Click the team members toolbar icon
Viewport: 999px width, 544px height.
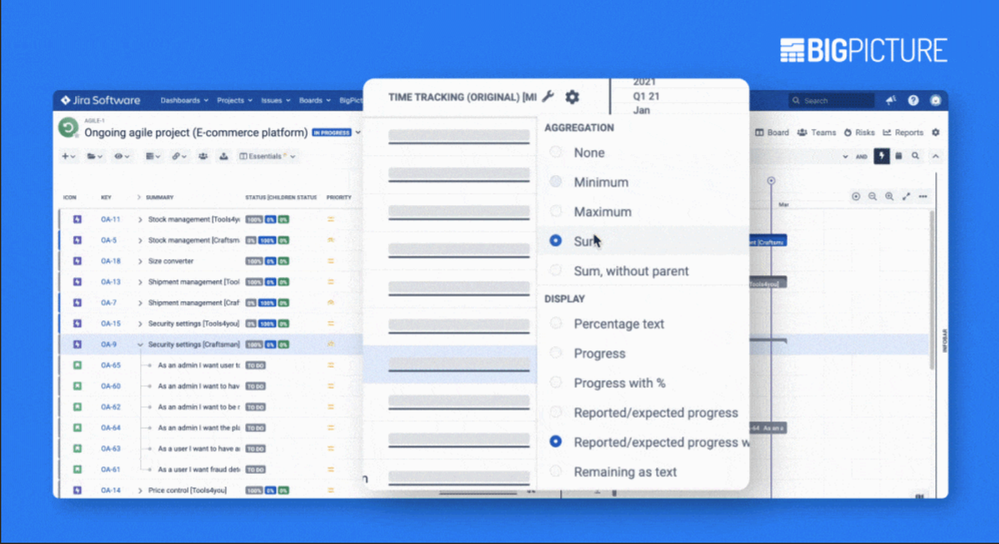[x=203, y=156]
